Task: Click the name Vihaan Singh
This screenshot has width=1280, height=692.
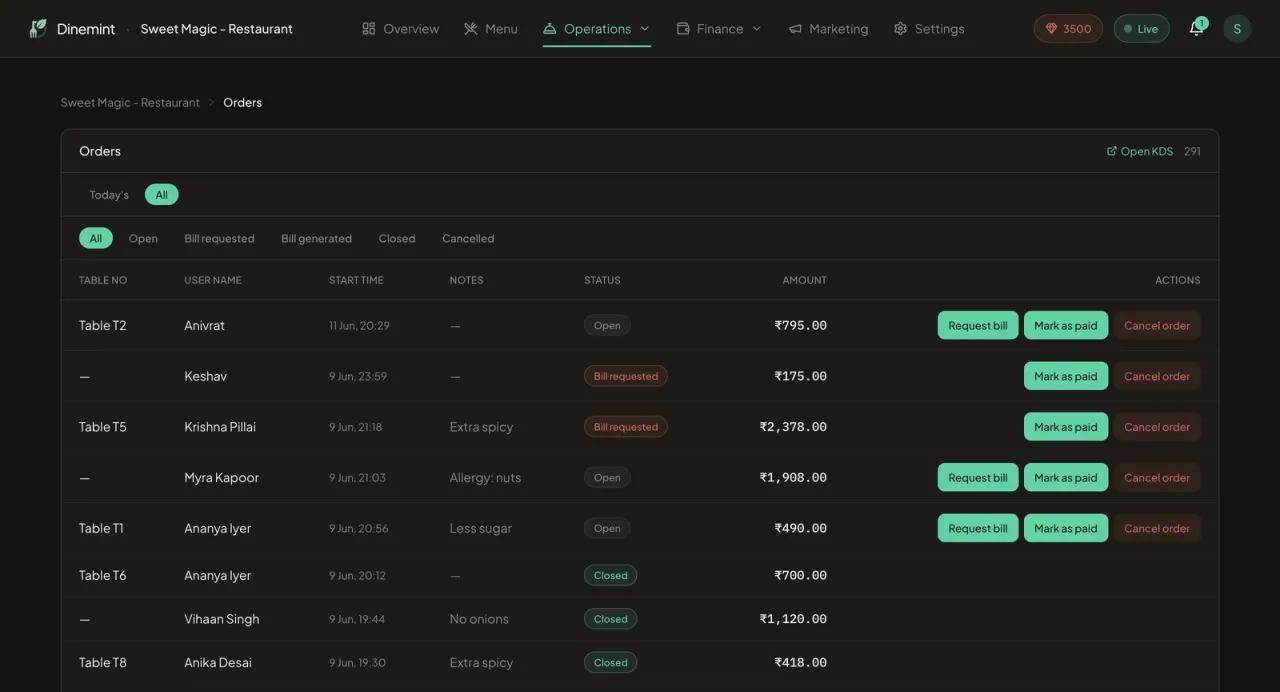Action: coord(222,619)
